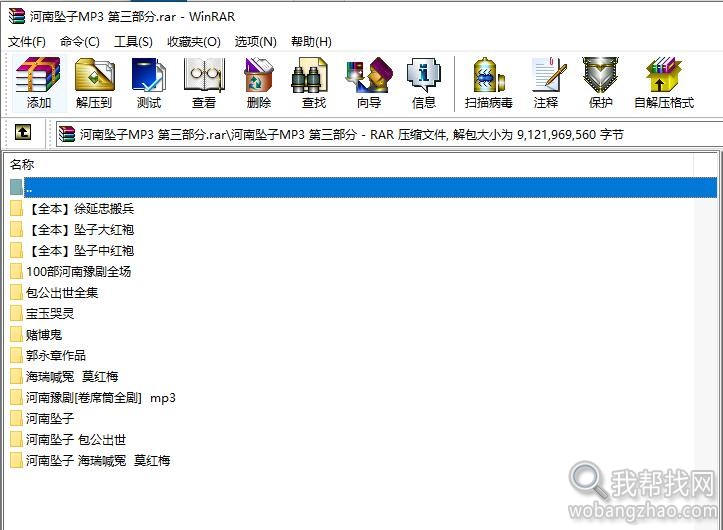Select folder 河南坠子 海瑞喊冤 莫红梅
Viewport: 723px width, 530px height.
[x=90, y=460]
